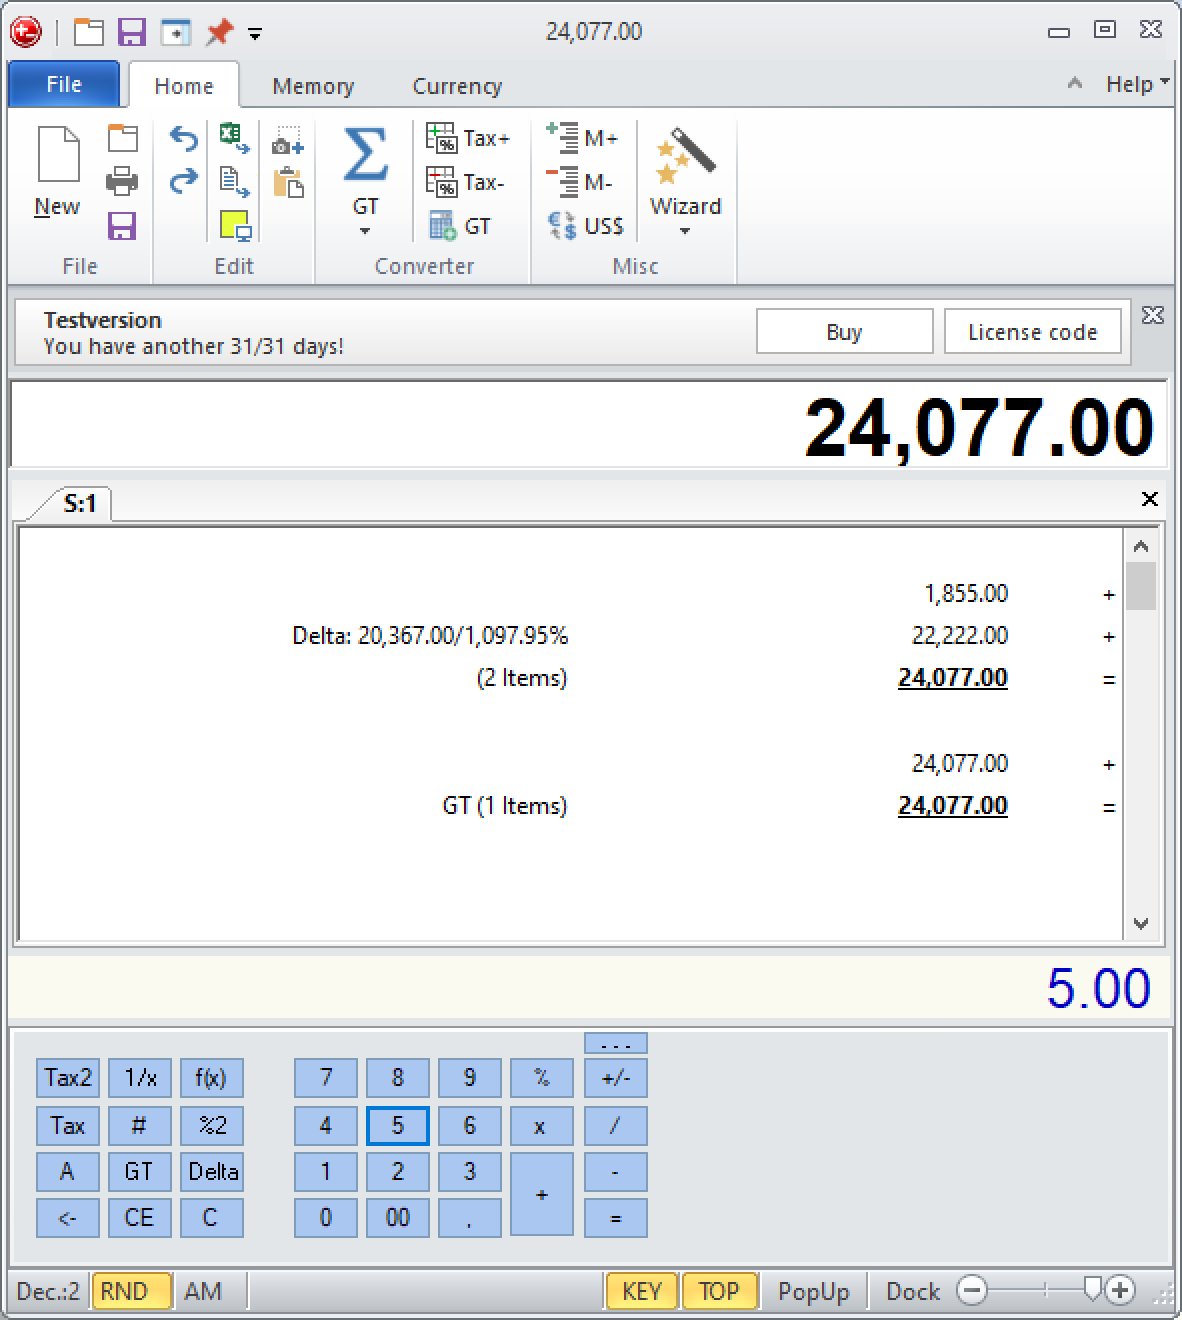The width and height of the screenshot is (1182, 1320).
Task: Click the quick-access save icon in the title bar
Action: [132, 32]
